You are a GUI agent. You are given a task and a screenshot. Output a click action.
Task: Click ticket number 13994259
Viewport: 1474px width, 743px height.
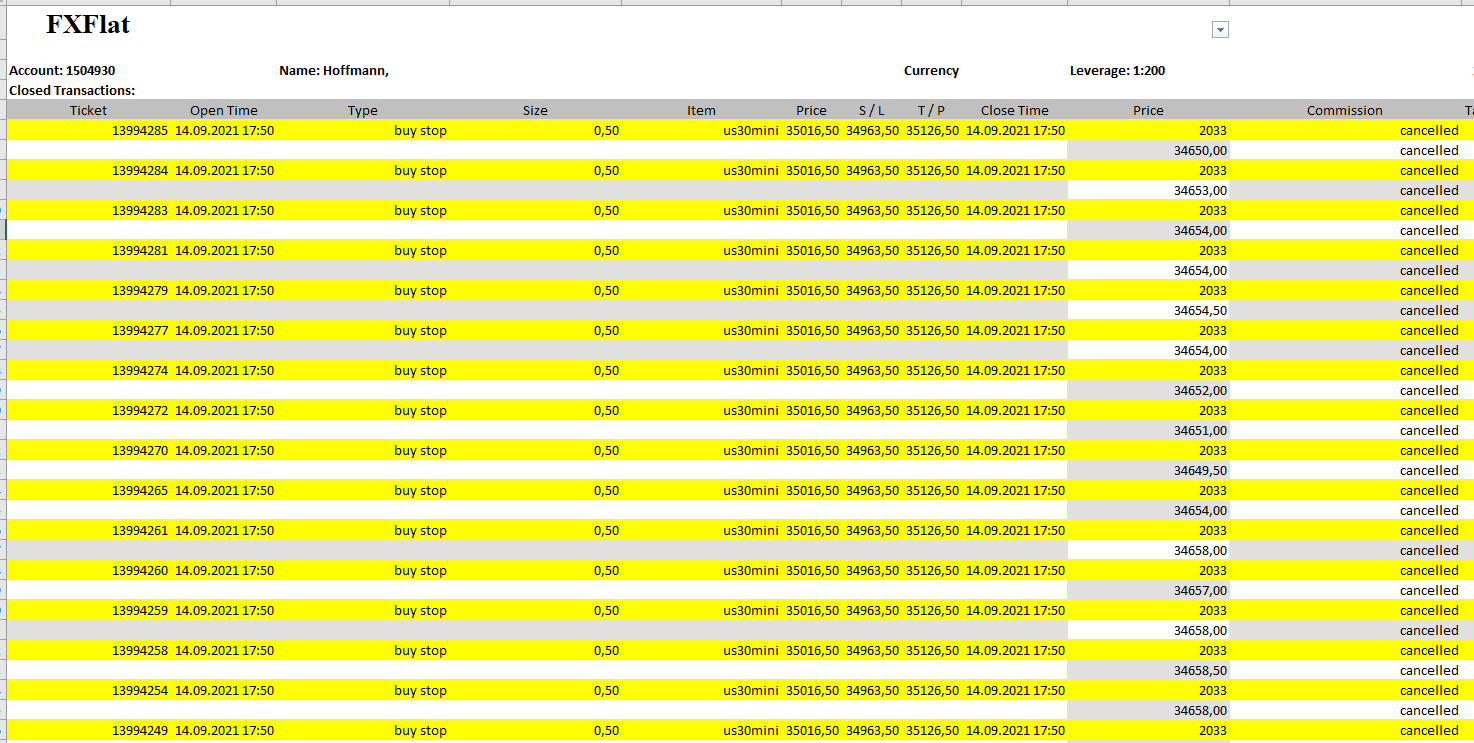click(x=140, y=611)
